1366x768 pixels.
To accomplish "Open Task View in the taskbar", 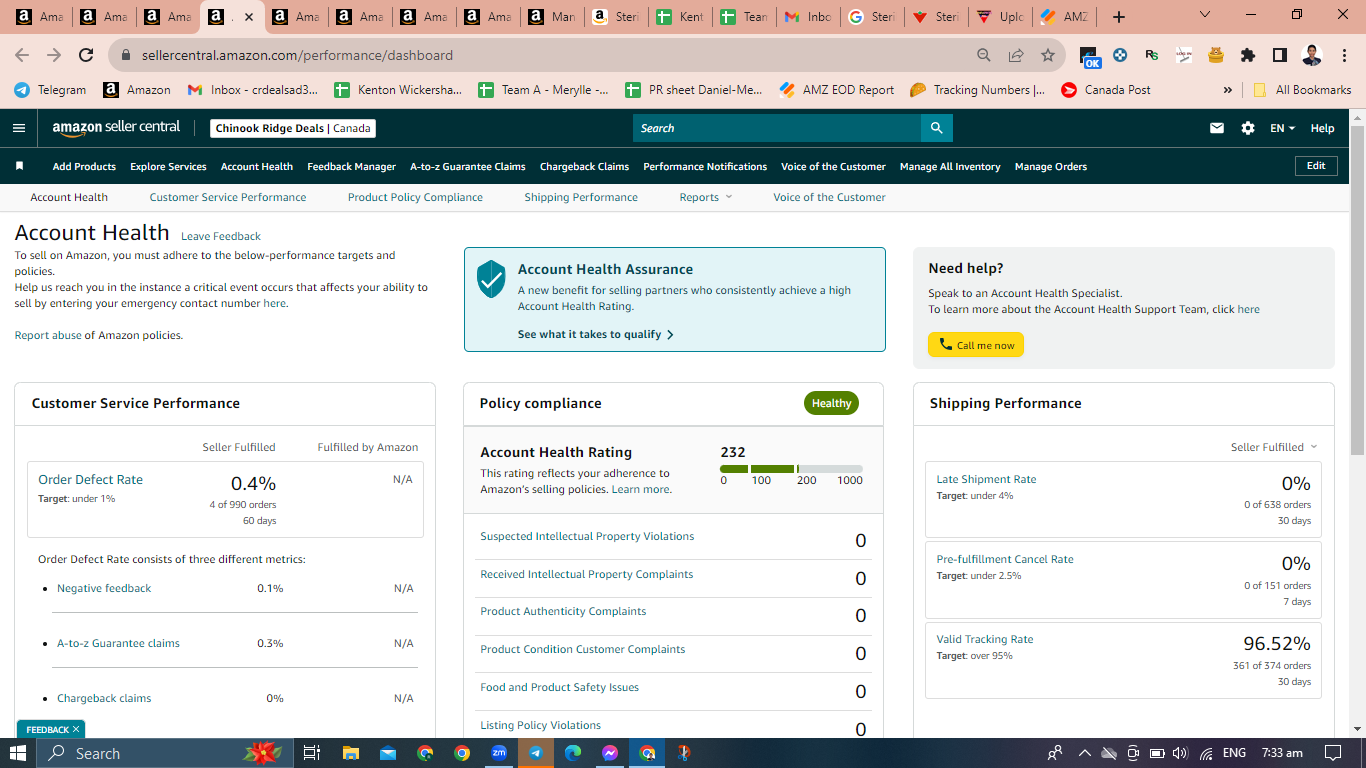I will (311, 753).
